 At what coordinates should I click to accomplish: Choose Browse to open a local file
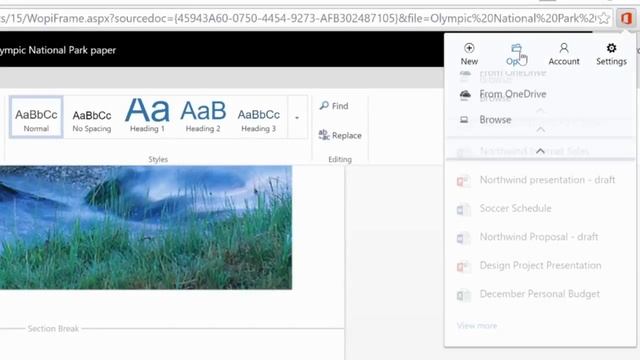tap(495, 120)
